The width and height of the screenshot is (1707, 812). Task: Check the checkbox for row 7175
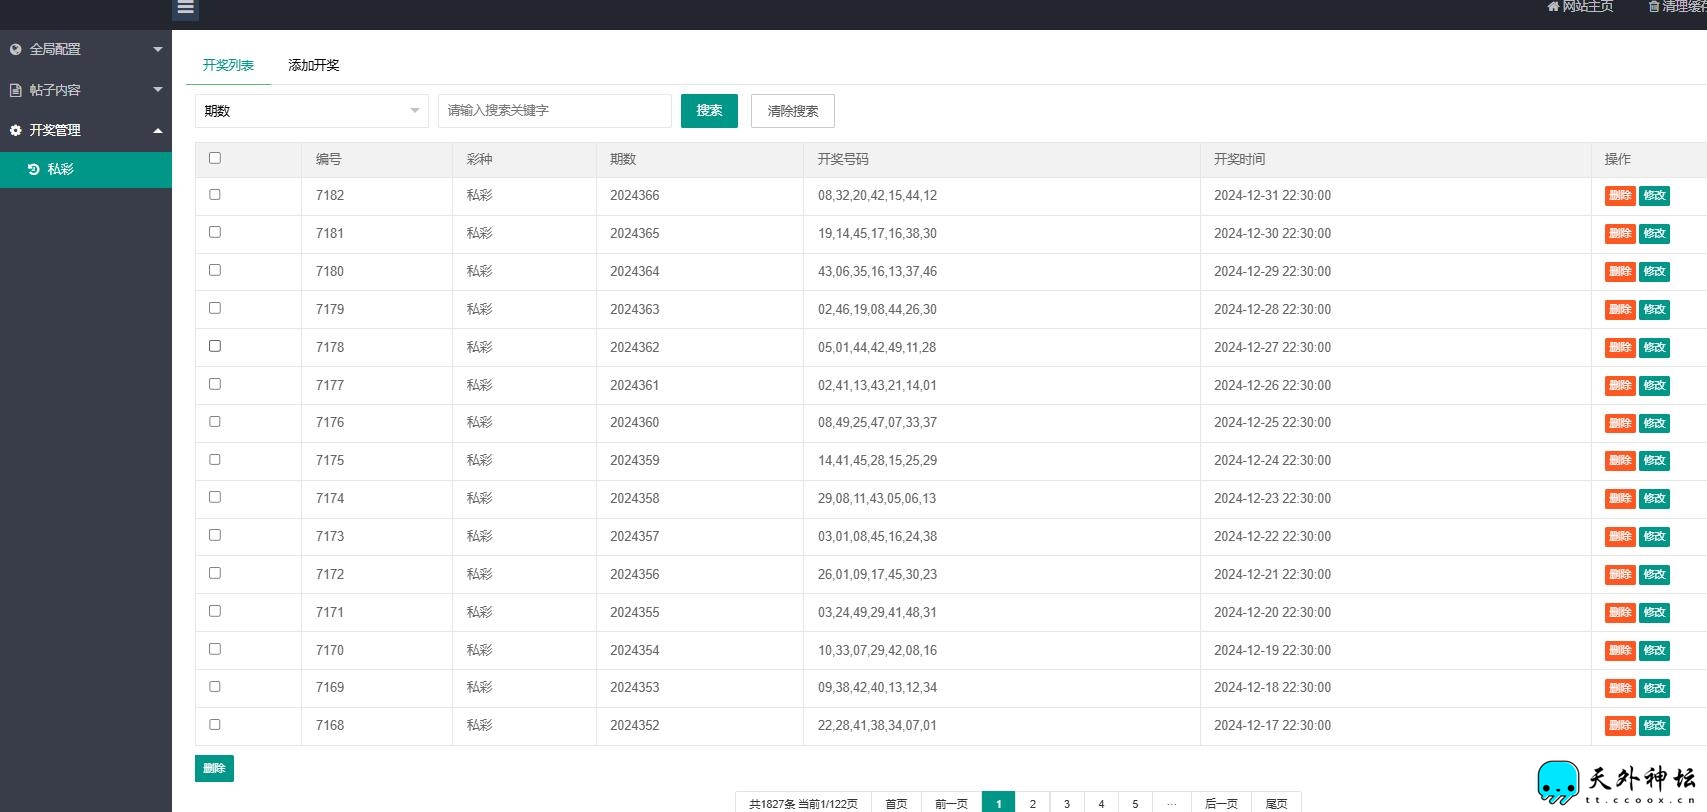click(215, 460)
